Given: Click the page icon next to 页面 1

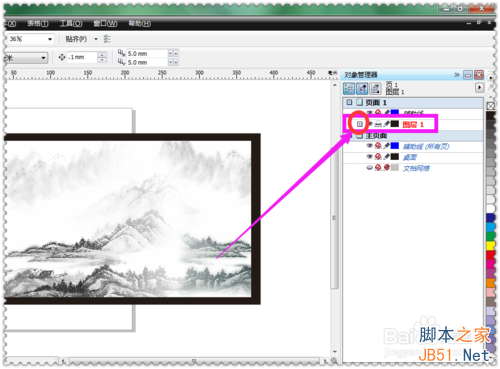Looking at the screenshot, I should coord(359,102).
